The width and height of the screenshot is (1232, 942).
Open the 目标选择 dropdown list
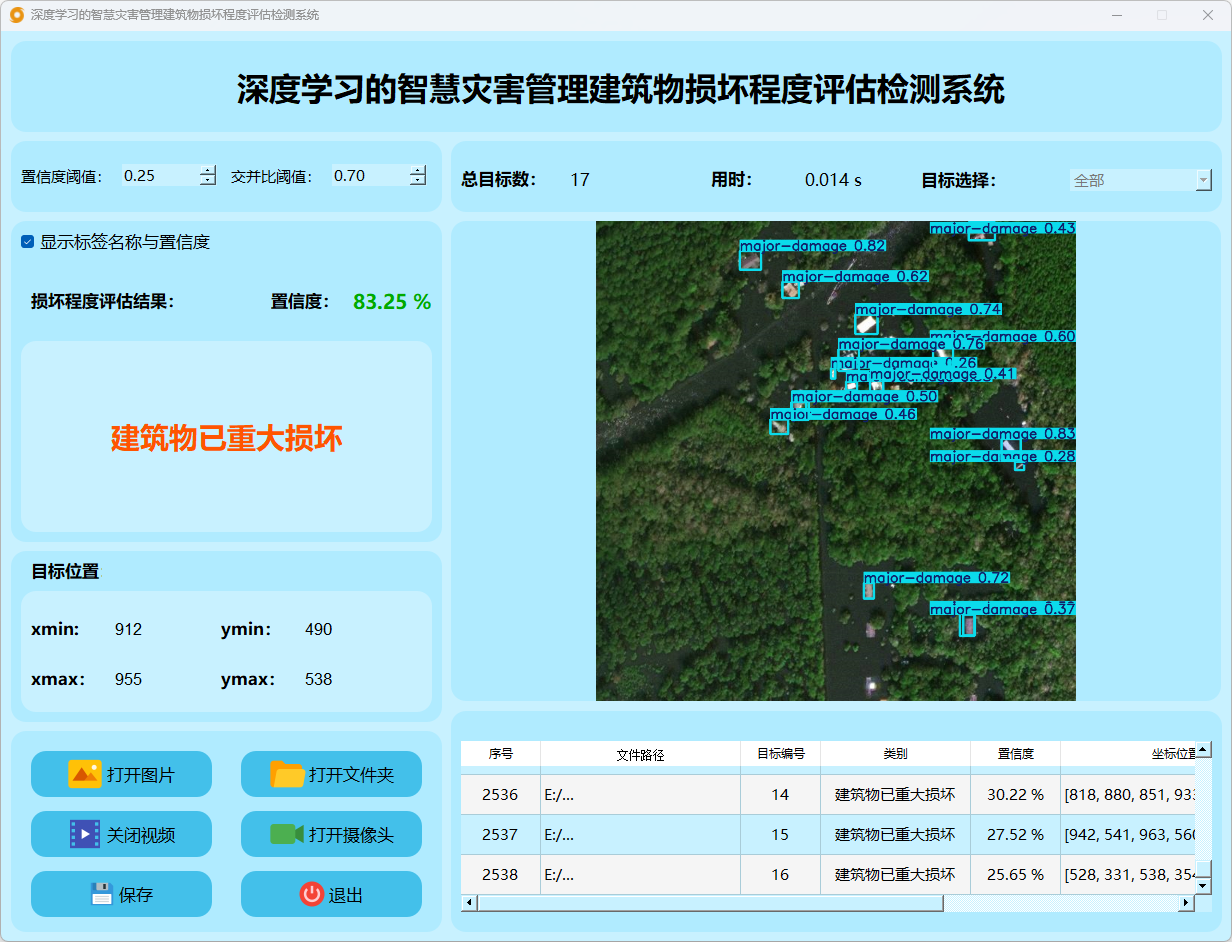pyautogui.click(x=1203, y=181)
